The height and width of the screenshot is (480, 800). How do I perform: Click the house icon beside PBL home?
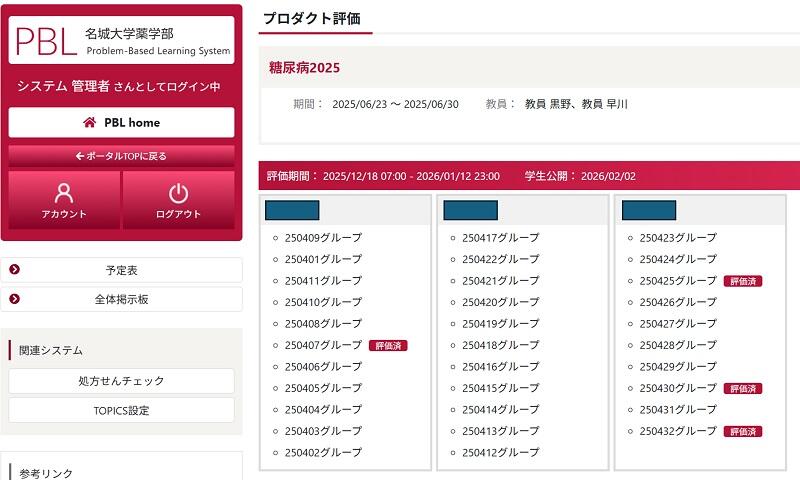pyautogui.click(x=90, y=123)
